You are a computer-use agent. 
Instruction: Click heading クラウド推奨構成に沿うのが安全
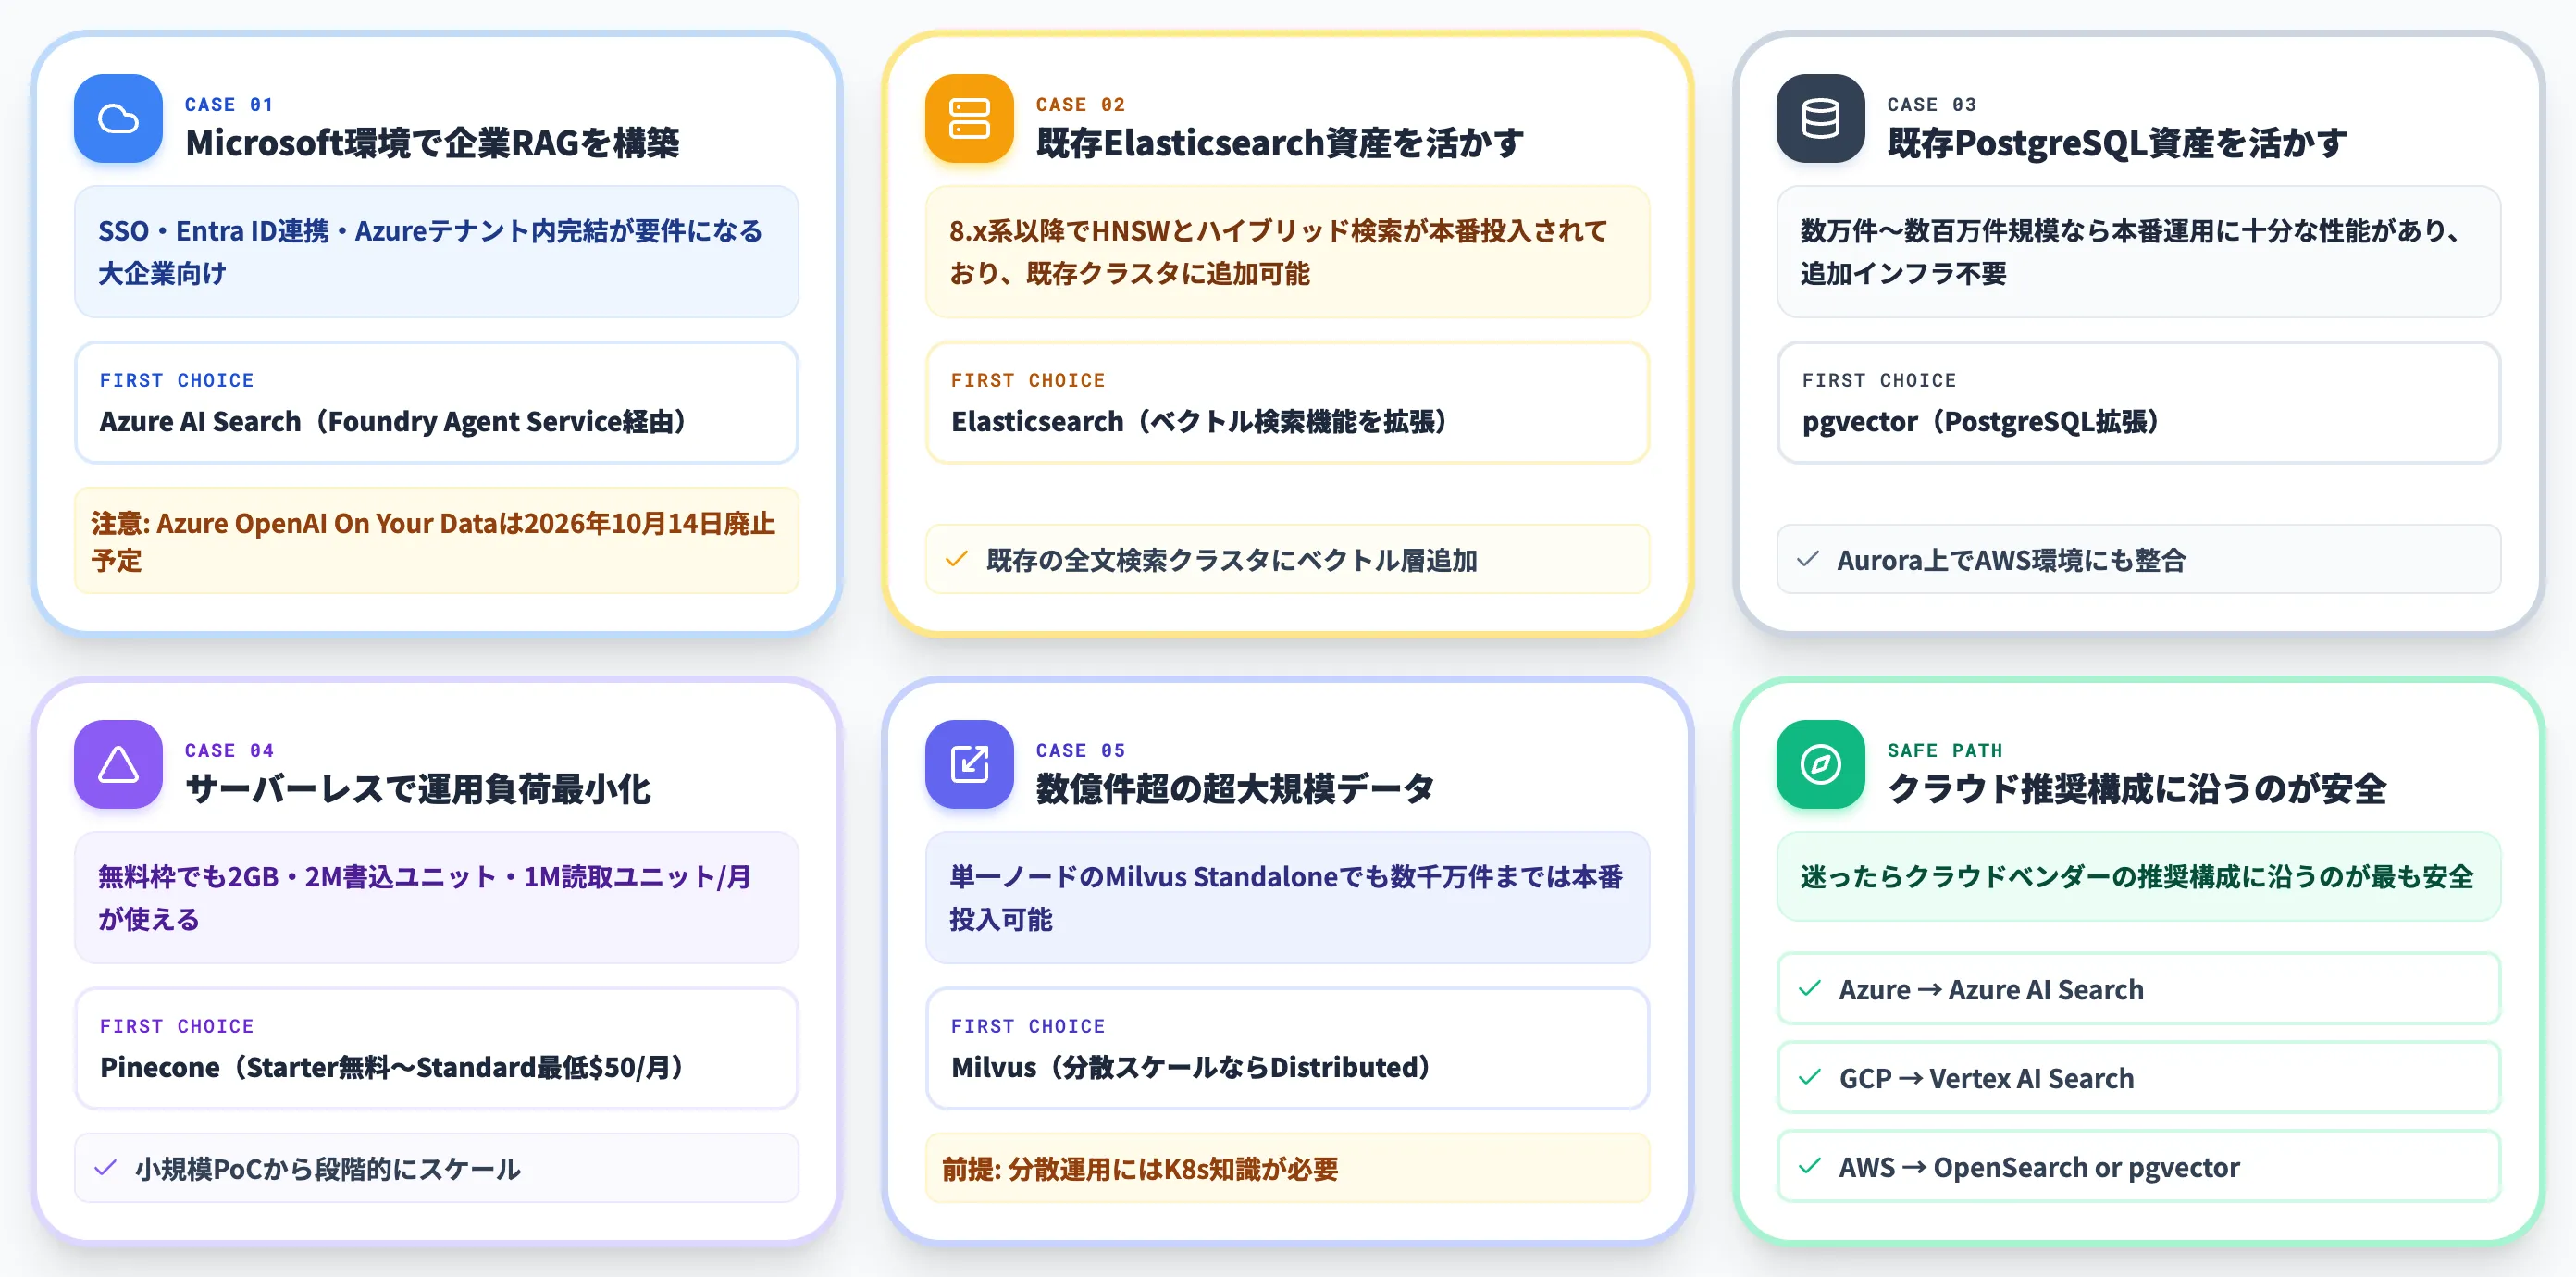2137,789
